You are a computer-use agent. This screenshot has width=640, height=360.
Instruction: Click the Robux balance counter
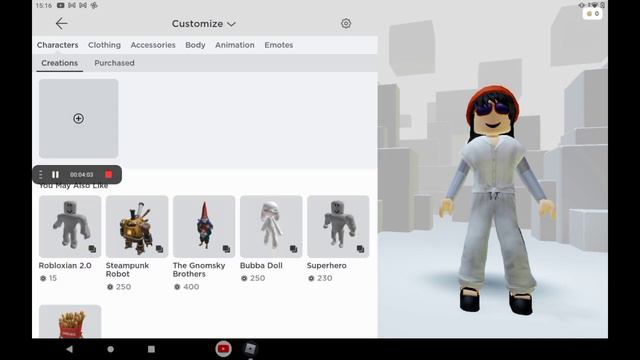click(593, 13)
